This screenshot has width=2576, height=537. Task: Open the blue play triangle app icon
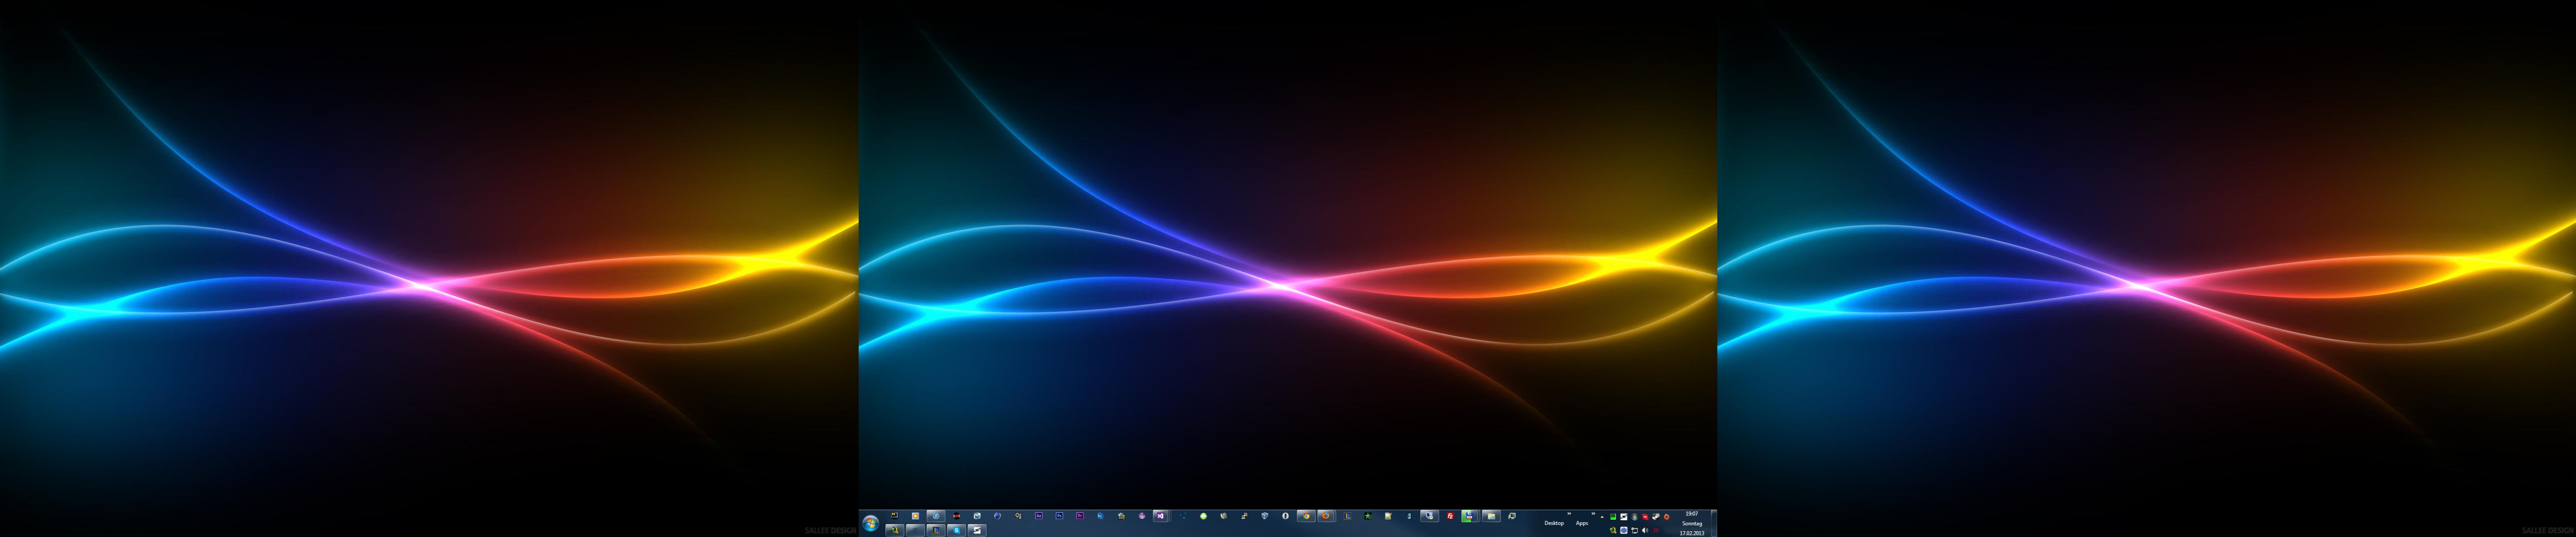(977, 516)
